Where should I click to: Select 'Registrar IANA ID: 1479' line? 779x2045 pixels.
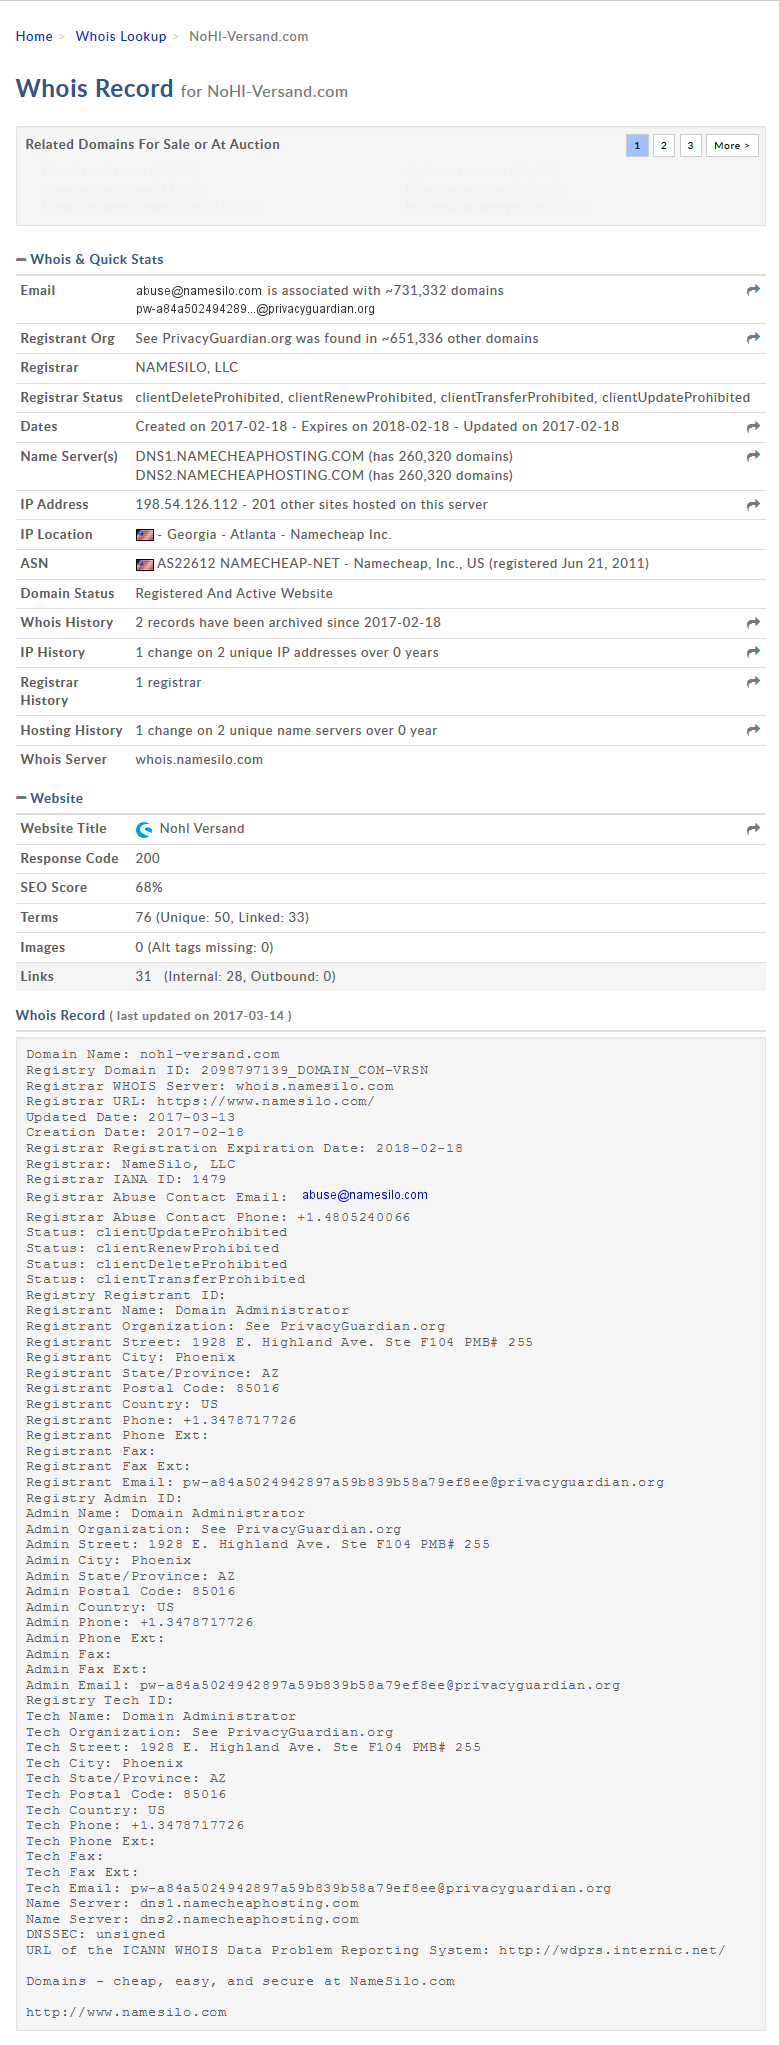click(126, 1179)
